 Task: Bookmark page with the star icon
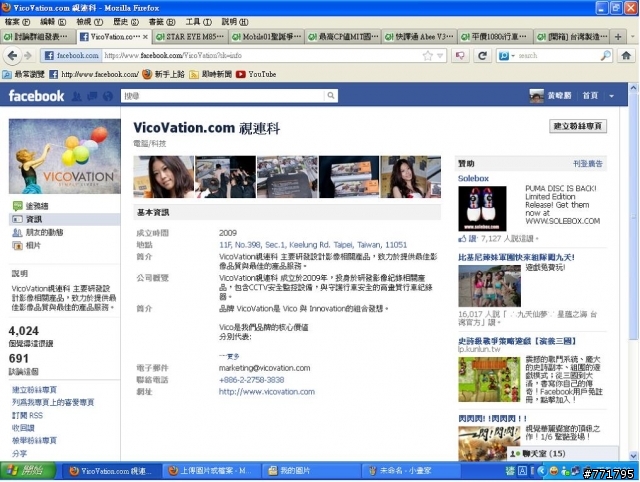[x=427, y=56]
